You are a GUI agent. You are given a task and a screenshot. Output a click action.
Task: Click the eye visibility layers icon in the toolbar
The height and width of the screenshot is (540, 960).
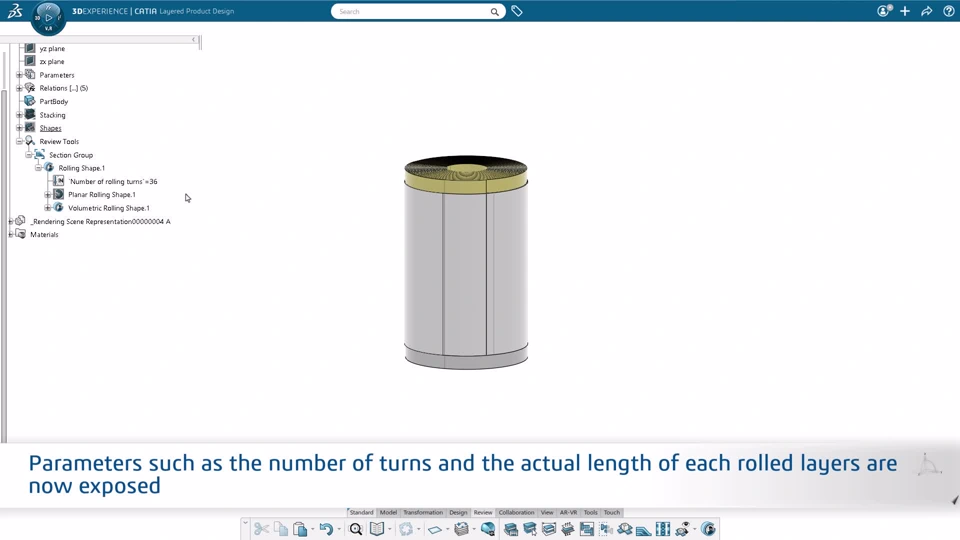[683, 529]
